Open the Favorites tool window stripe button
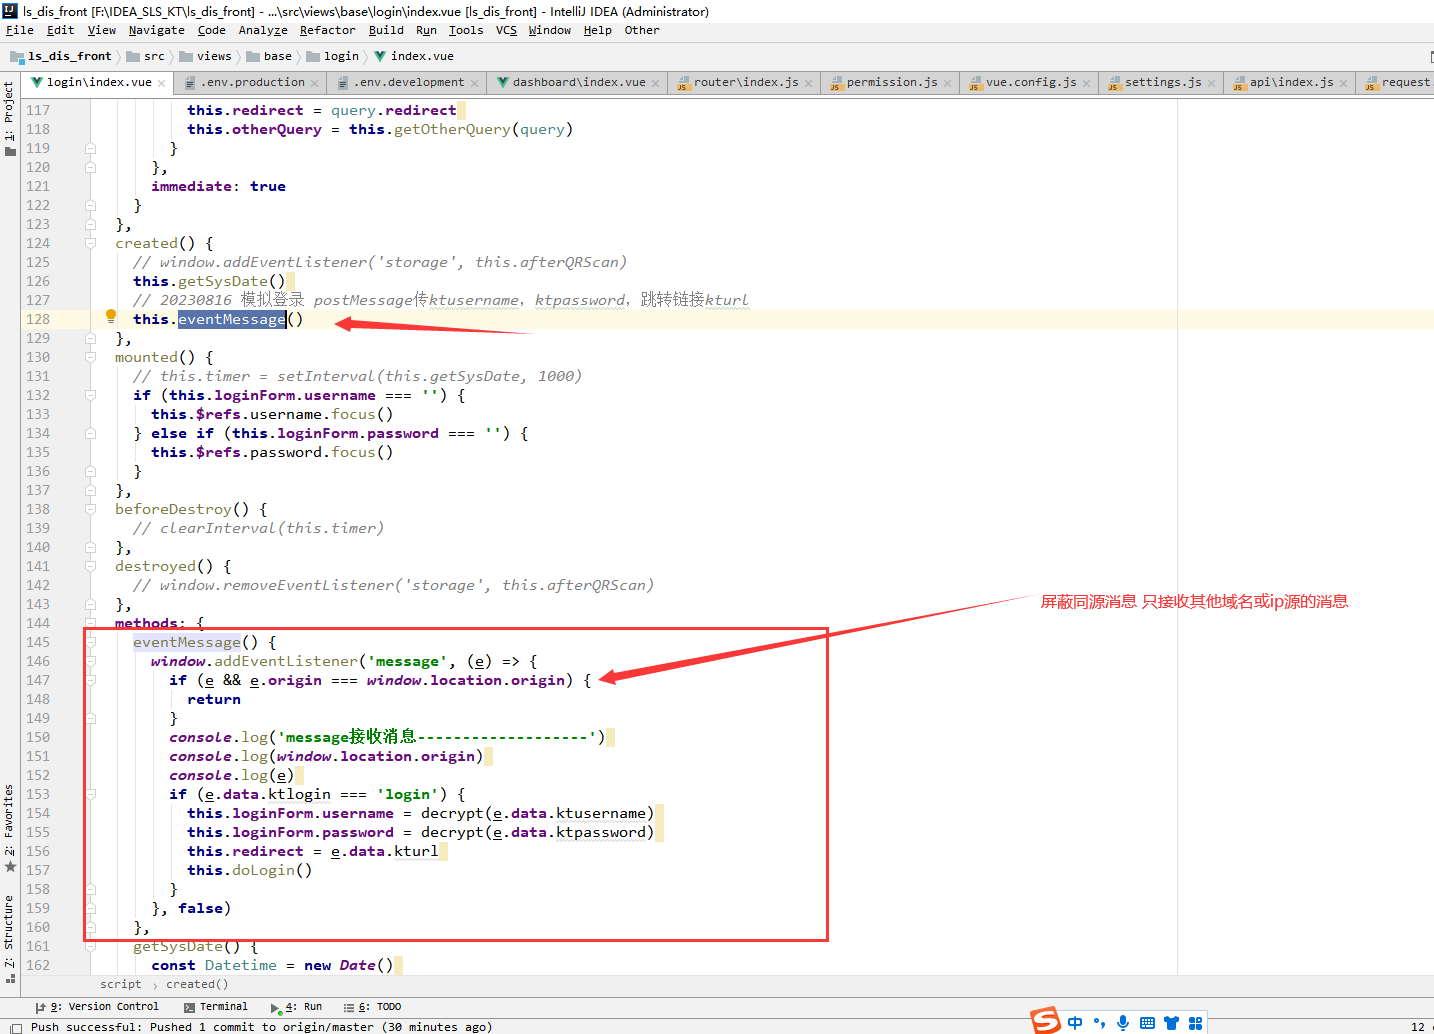Viewport: 1434px width, 1034px height. tap(9, 828)
